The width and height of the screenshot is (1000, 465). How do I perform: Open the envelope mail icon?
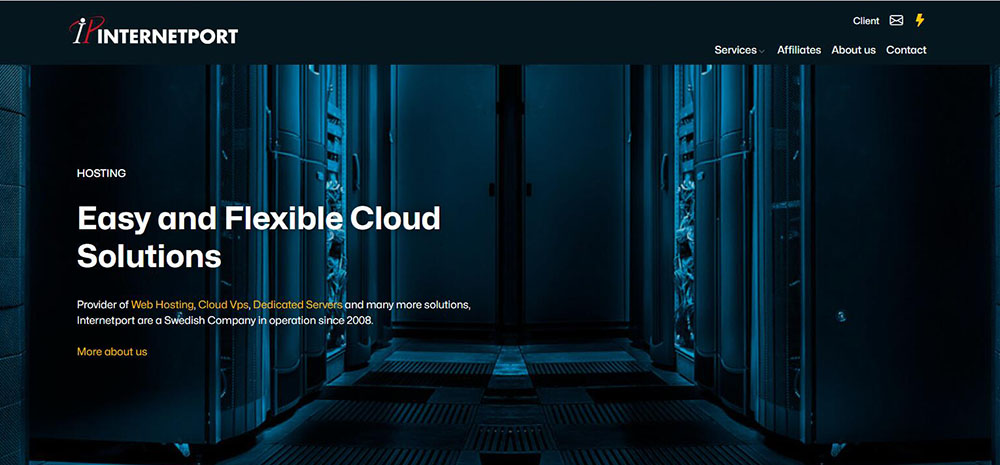click(896, 21)
